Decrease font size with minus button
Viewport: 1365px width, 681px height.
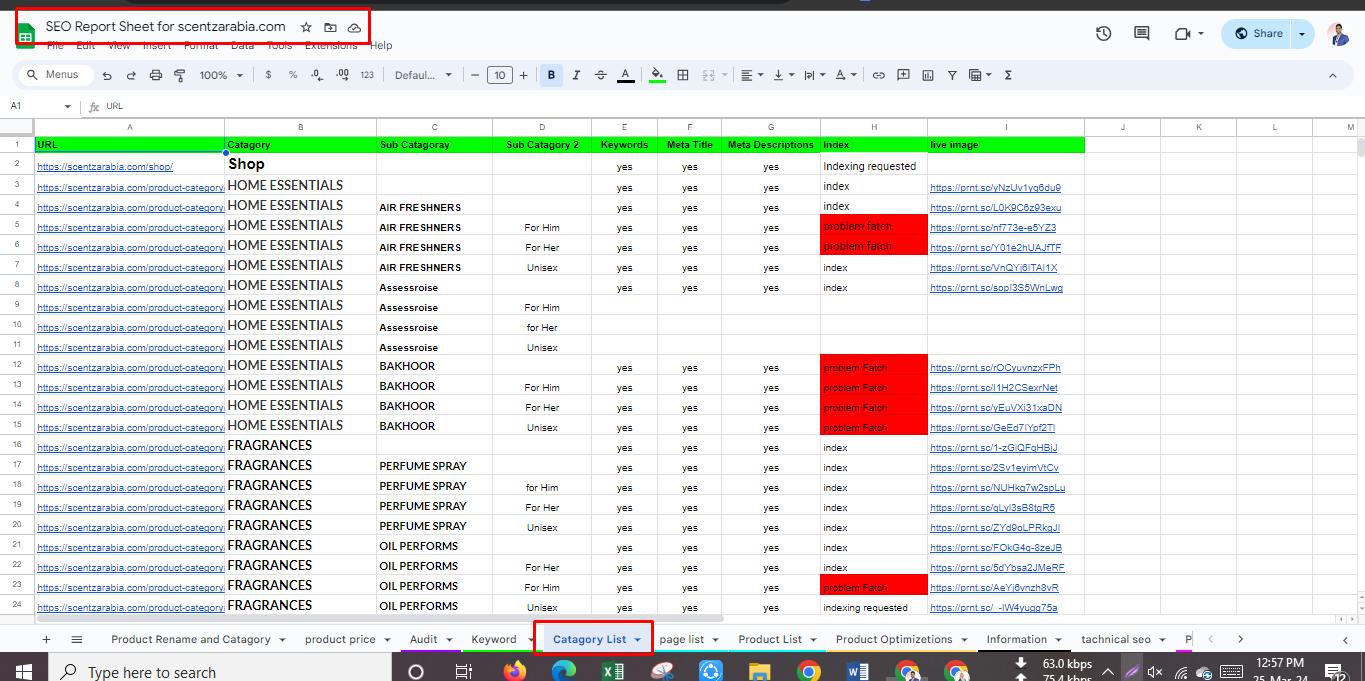[x=475, y=75]
